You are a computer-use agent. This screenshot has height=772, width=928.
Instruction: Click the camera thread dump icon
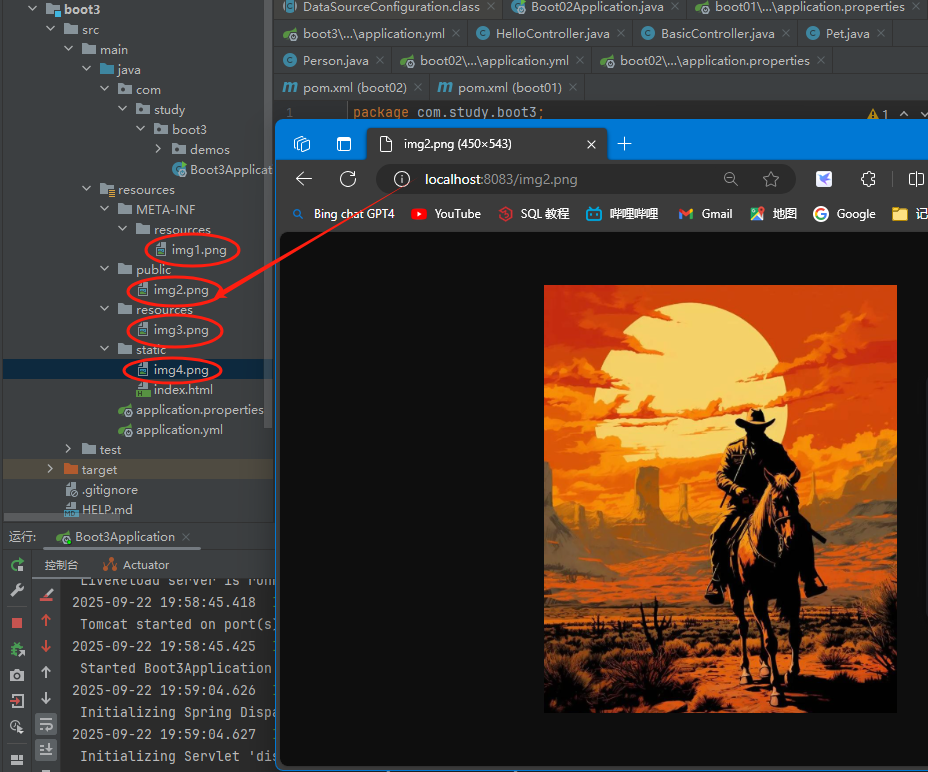click(x=17, y=675)
